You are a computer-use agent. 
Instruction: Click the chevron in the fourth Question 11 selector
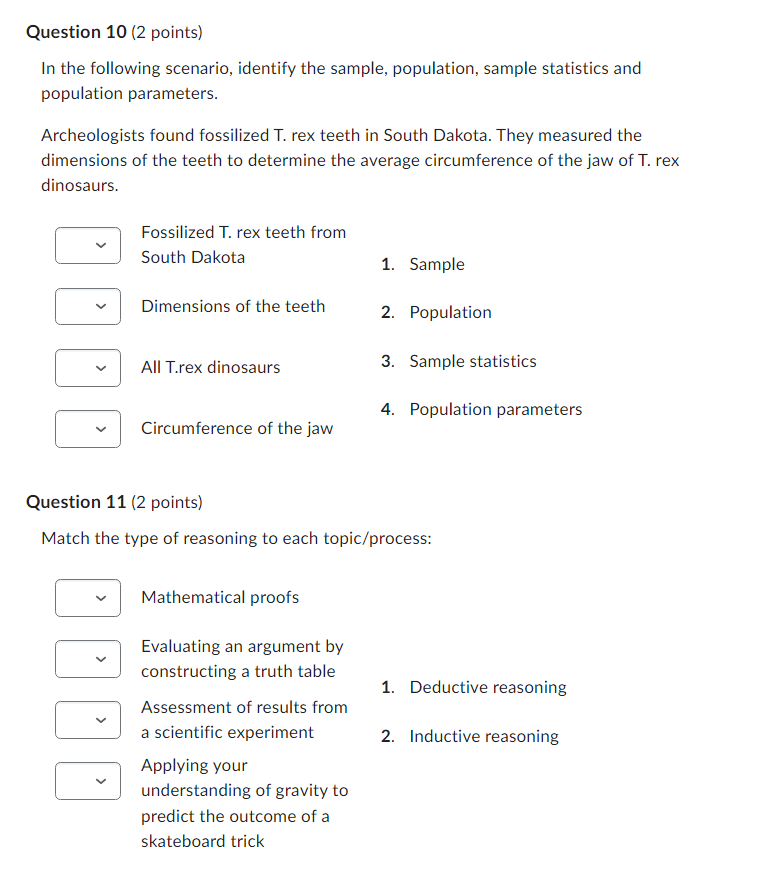pos(100,781)
